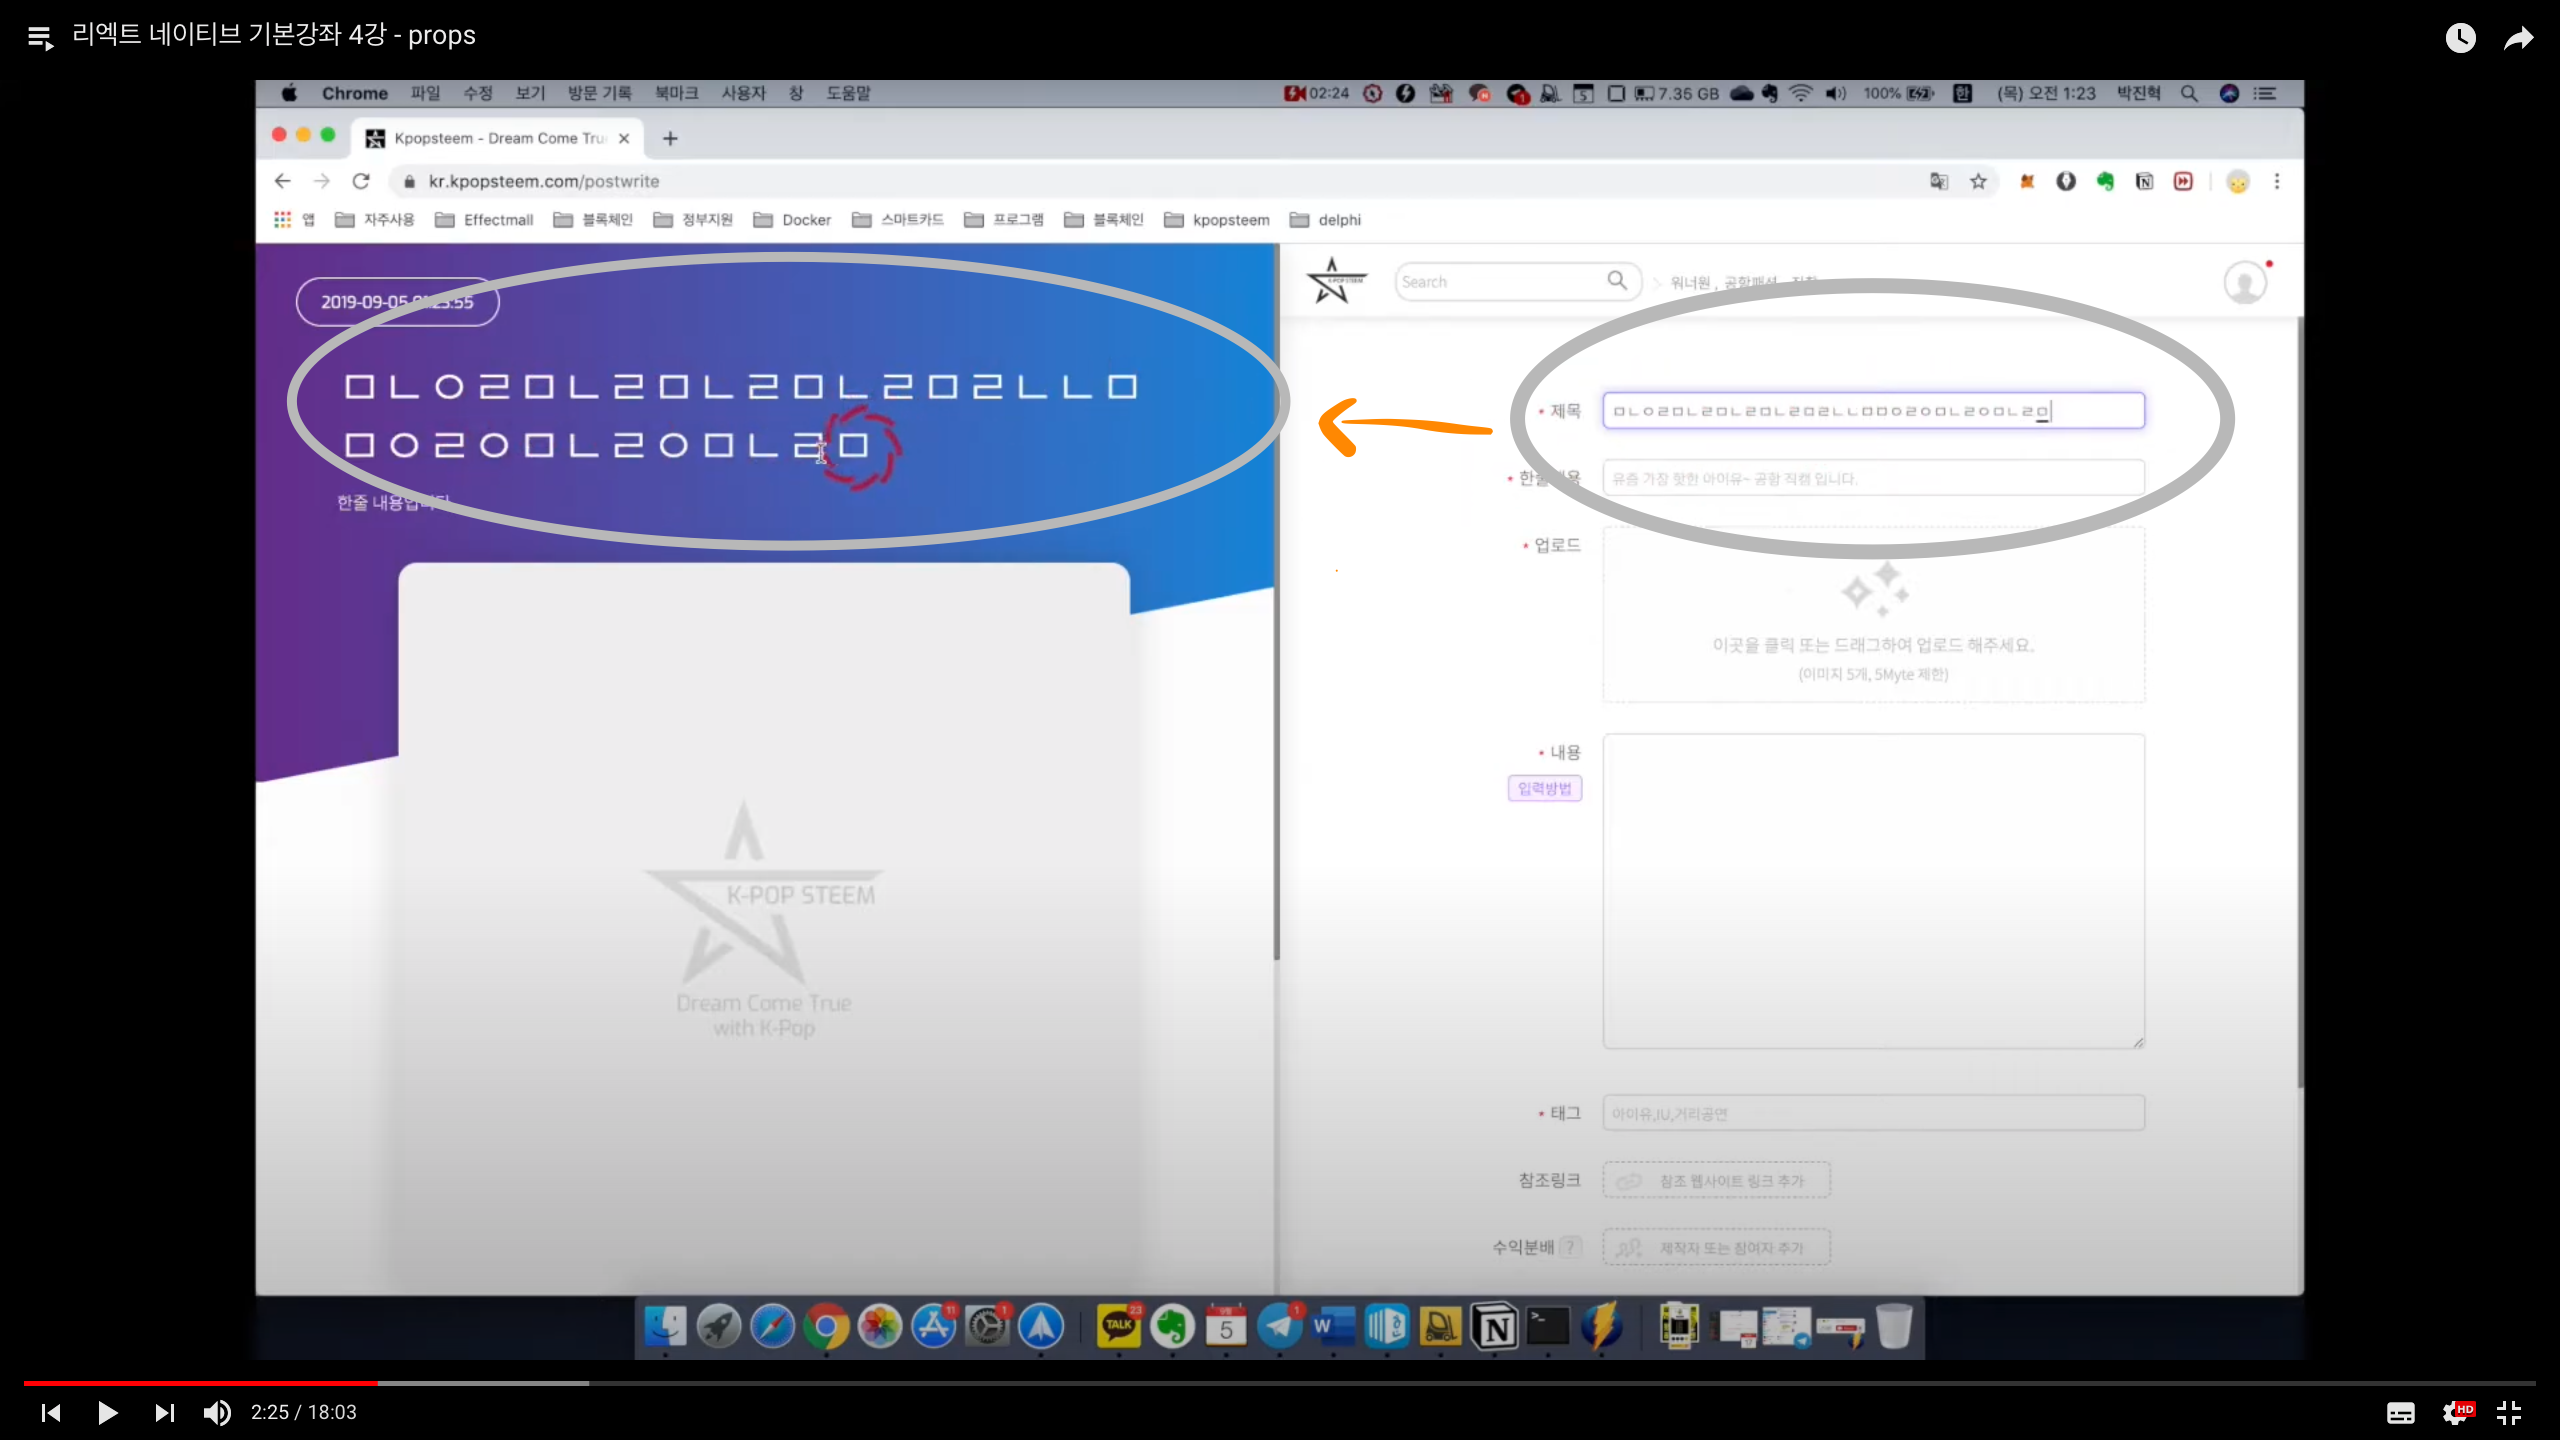Open the playlist queue icon
Screen dimensions: 2560x1440
click(40, 38)
